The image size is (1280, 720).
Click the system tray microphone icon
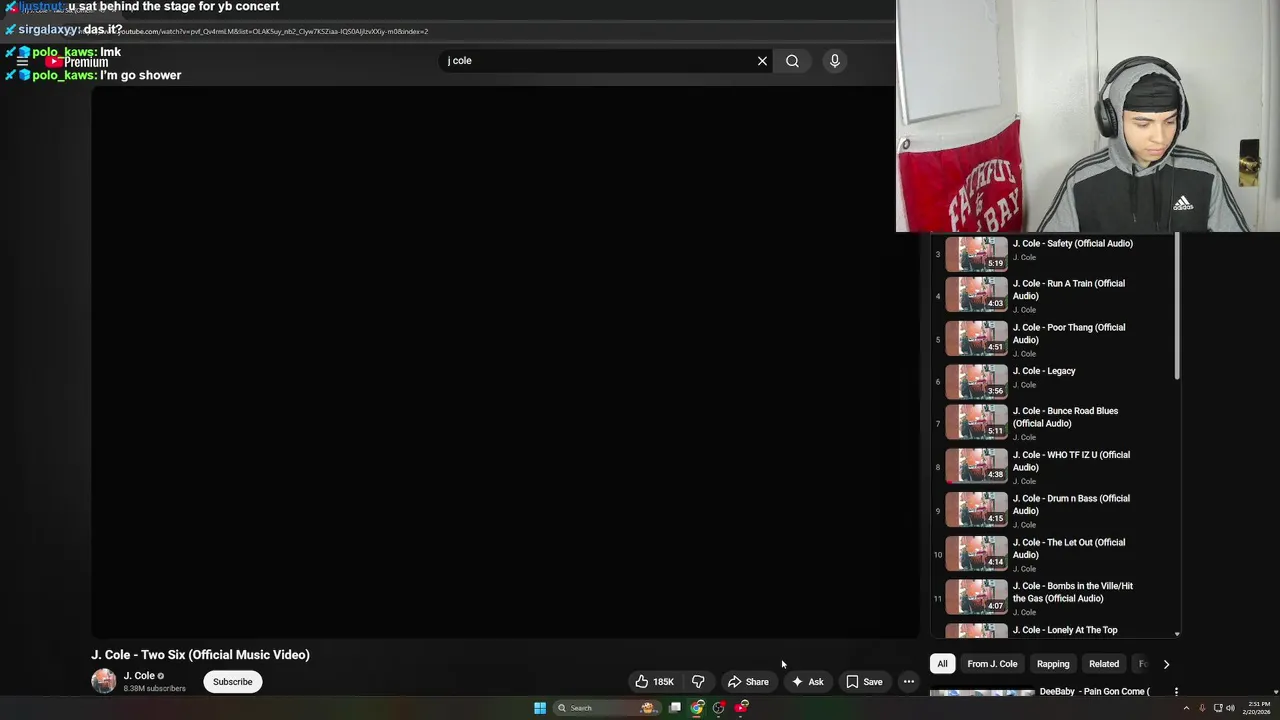point(1202,708)
